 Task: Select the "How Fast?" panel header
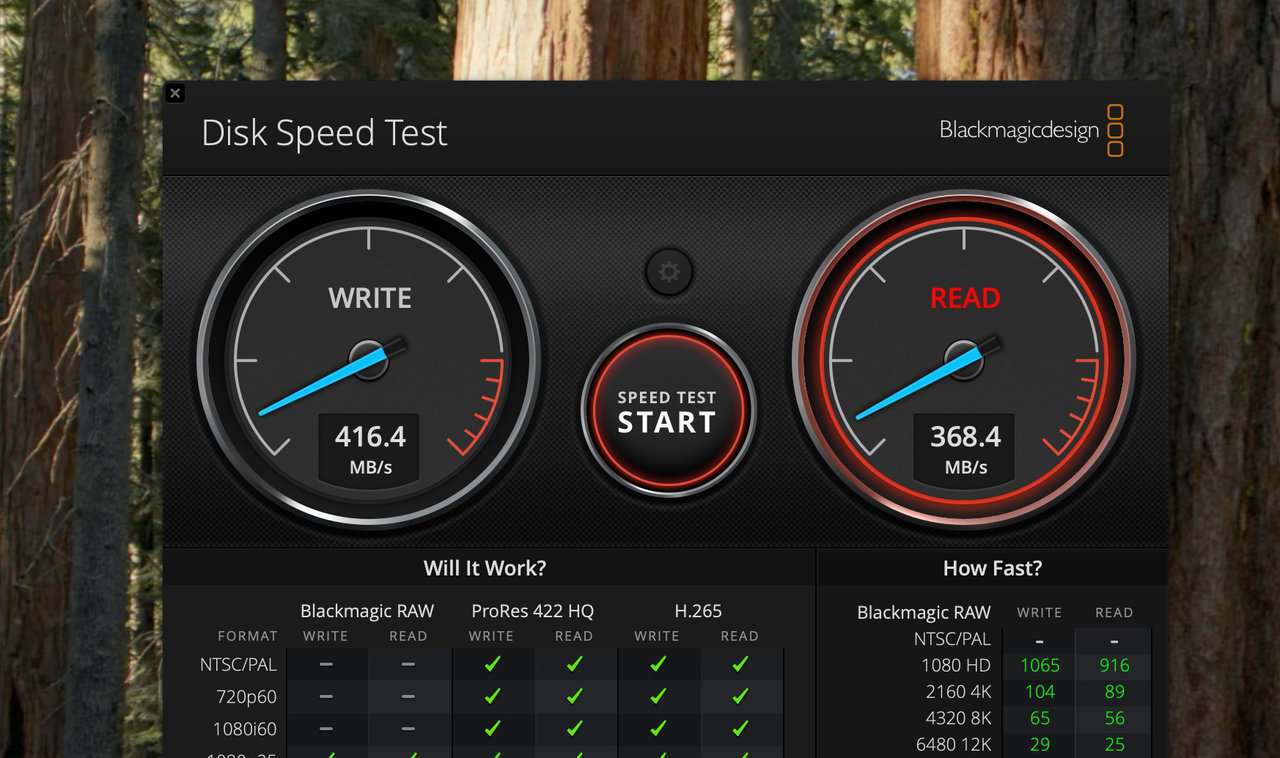click(992, 568)
